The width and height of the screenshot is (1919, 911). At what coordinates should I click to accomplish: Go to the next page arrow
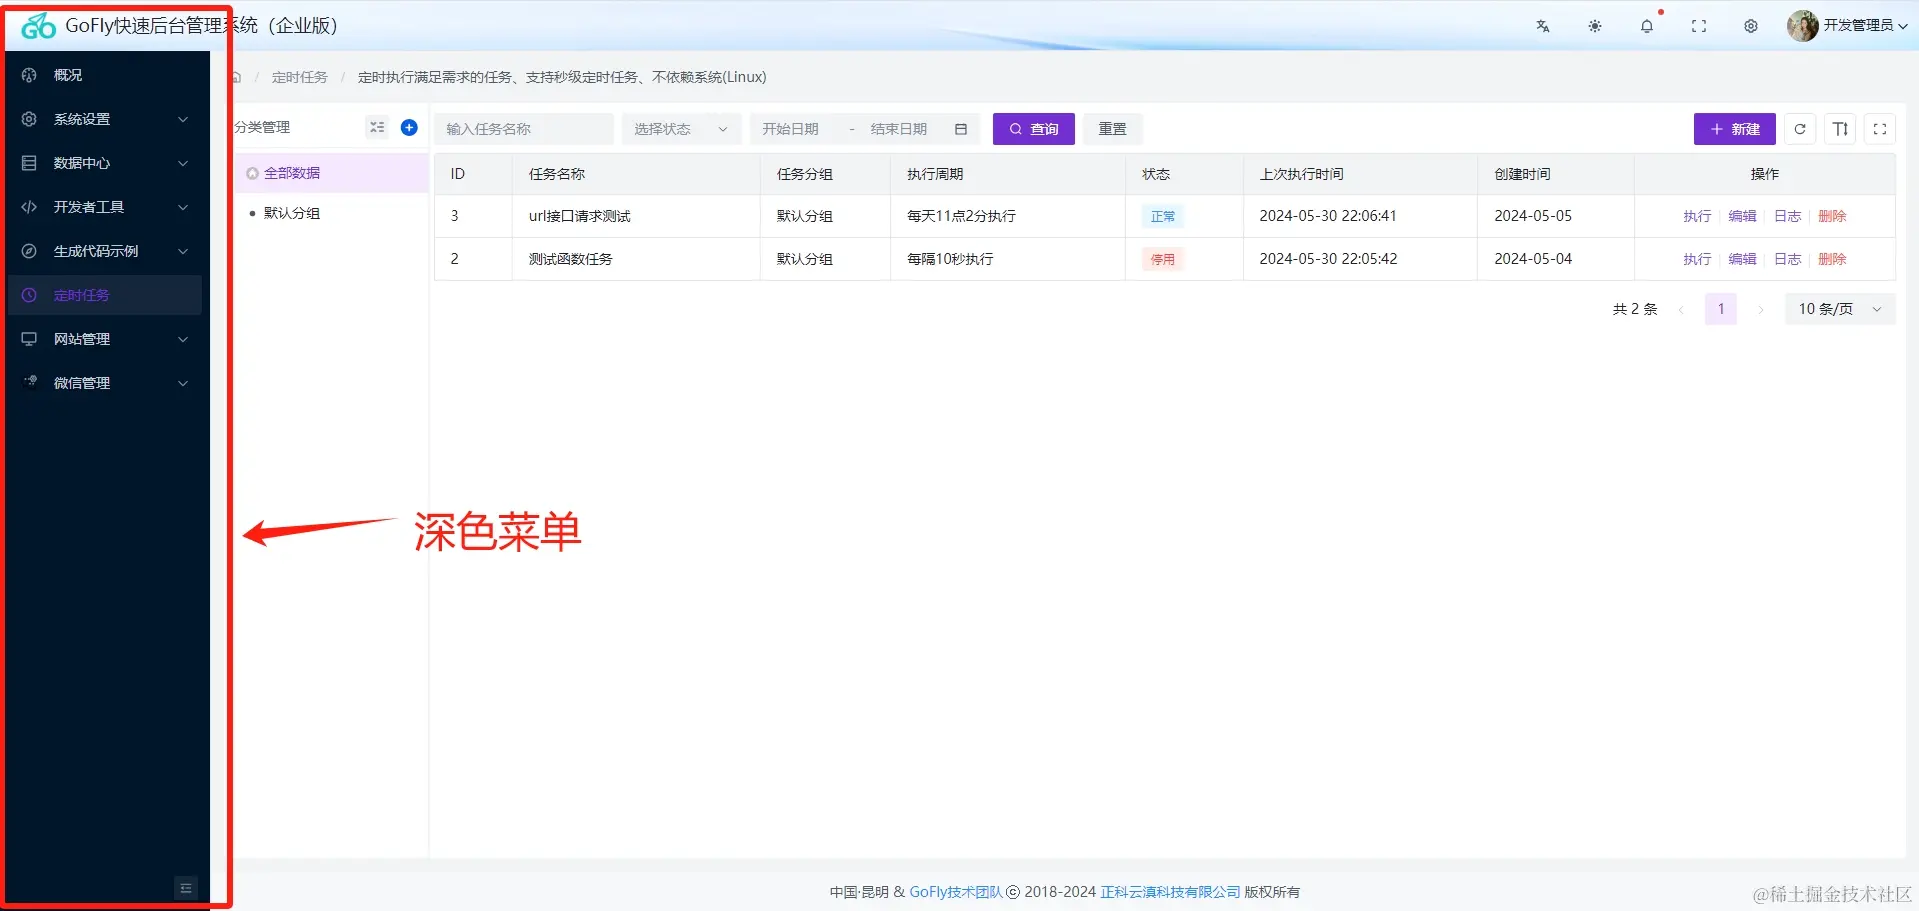click(1761, 309)
